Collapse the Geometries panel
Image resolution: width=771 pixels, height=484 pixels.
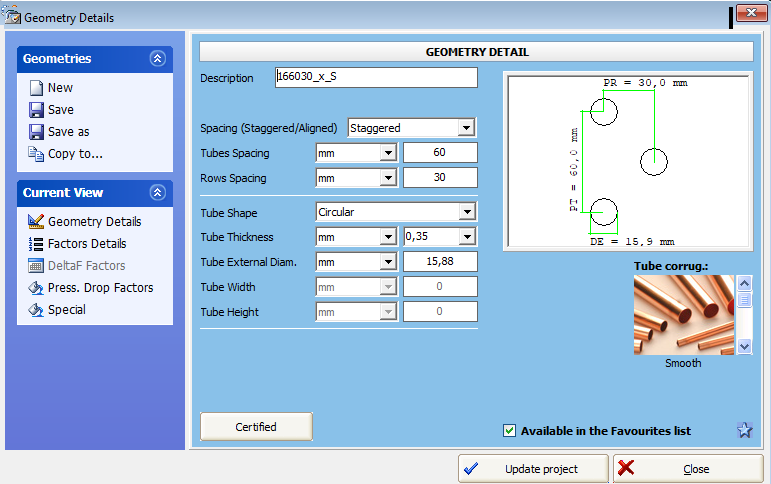157,59
